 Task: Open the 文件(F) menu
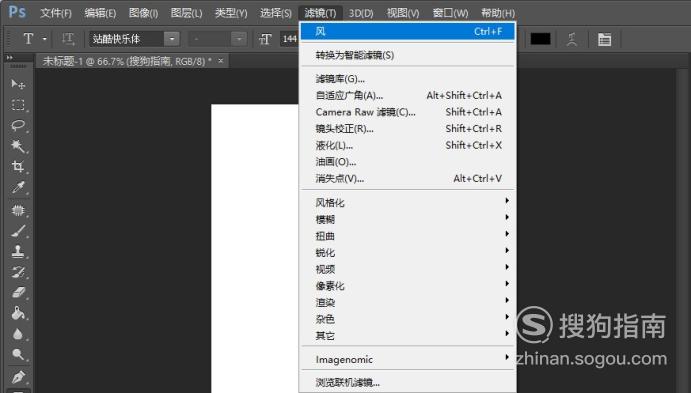[56, 13]
